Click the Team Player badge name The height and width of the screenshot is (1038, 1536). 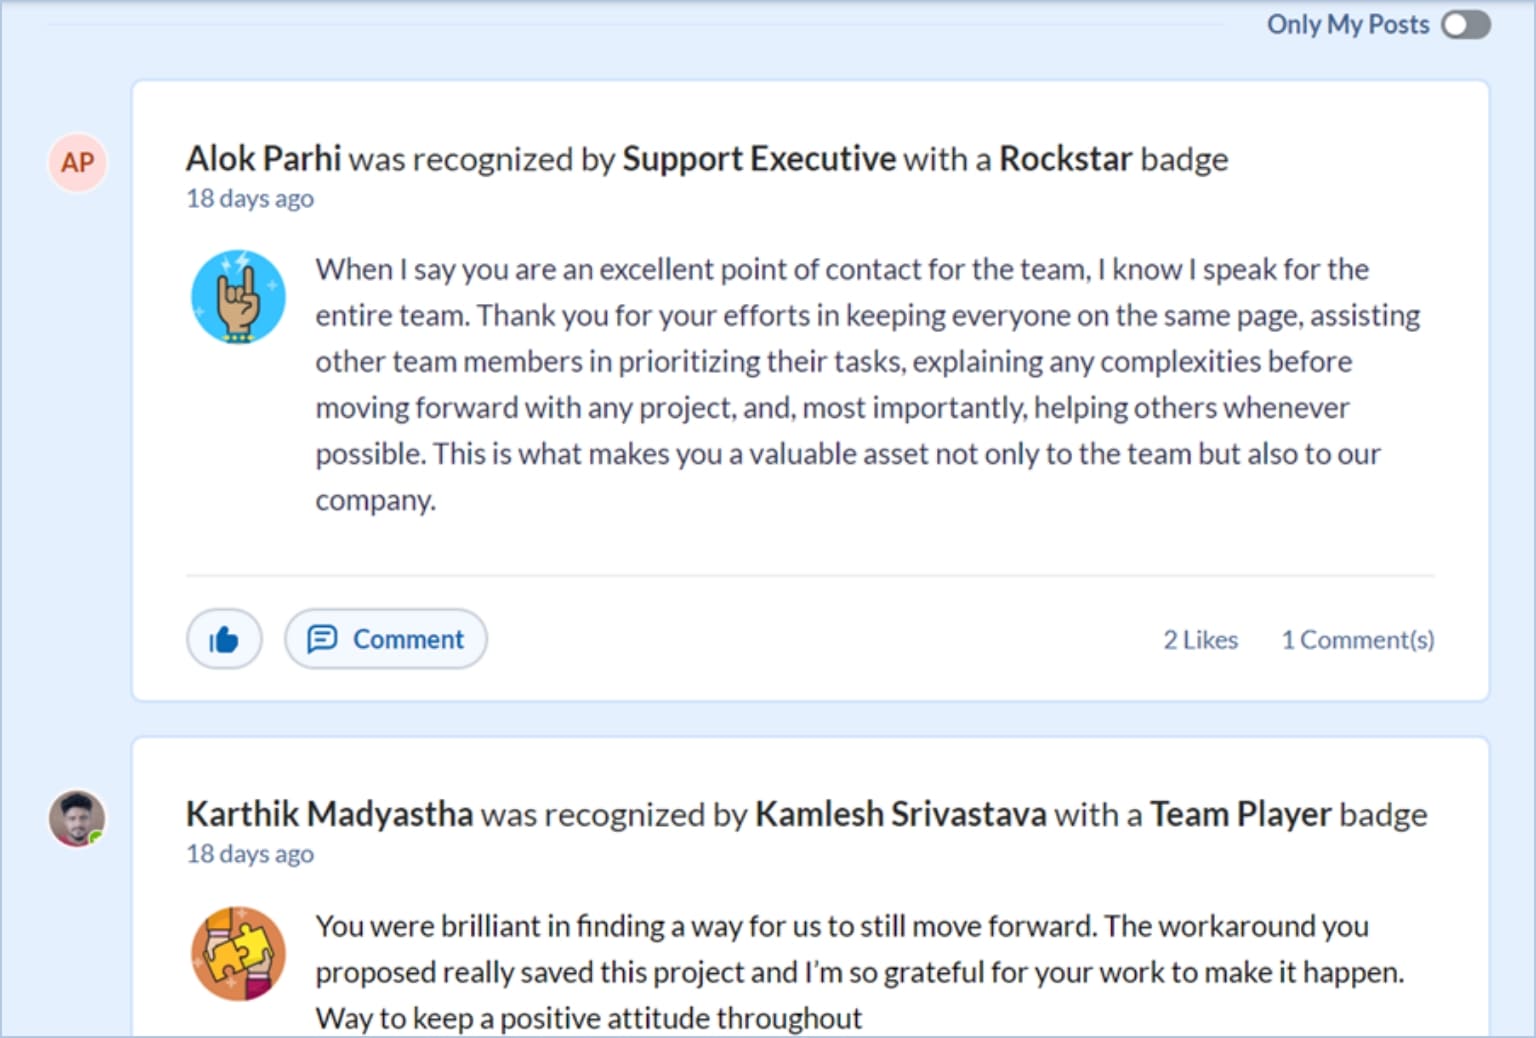[x=1240, y=815]
